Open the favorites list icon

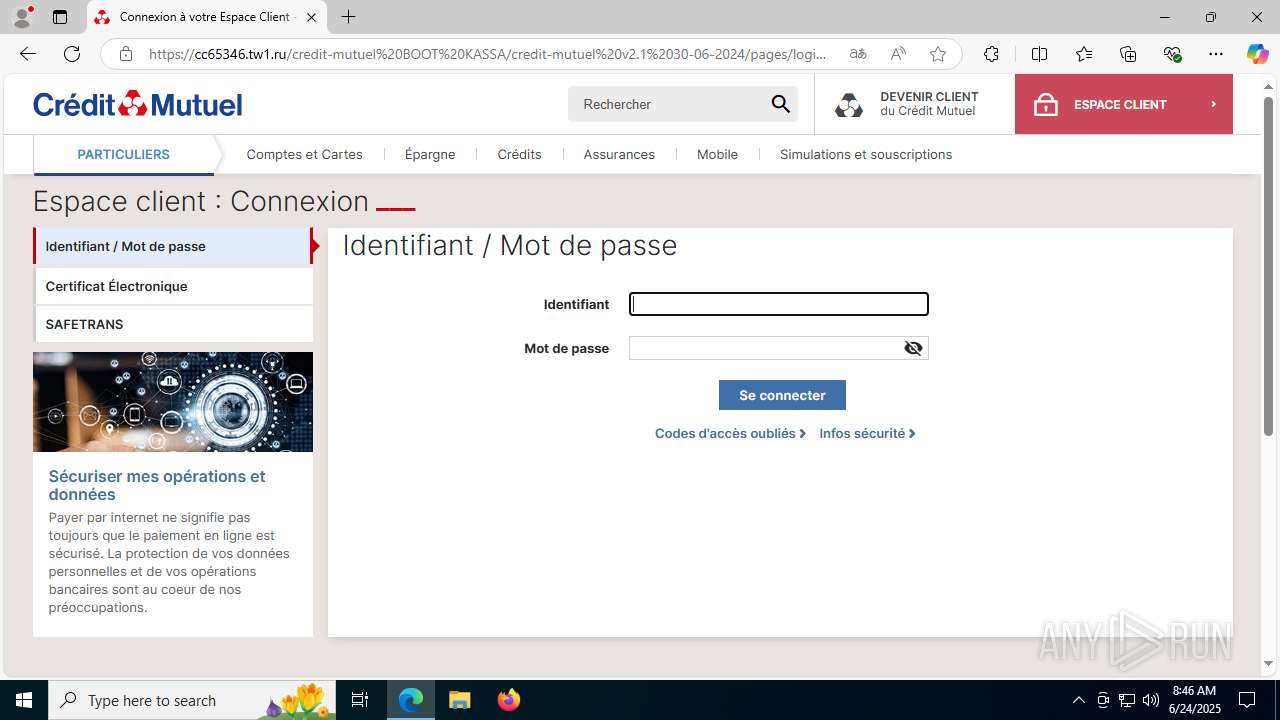click(1084, 54)
